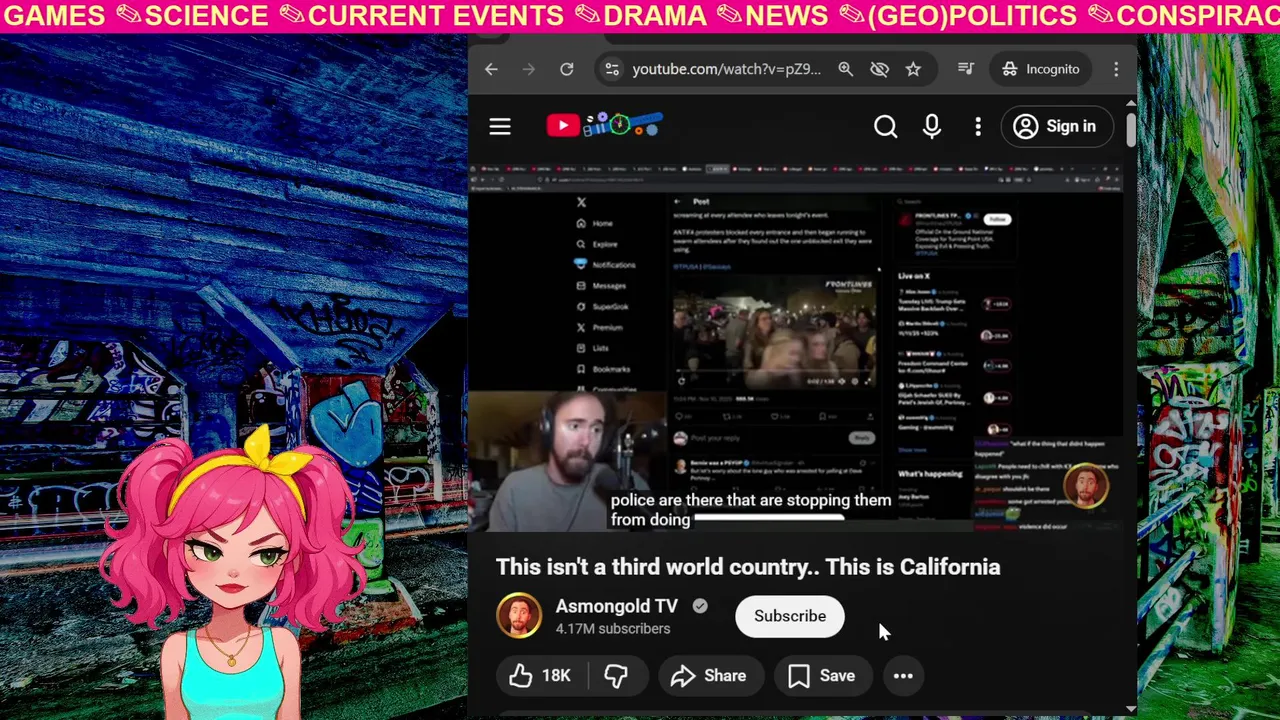Click SCIENCE in the top banner
Screen dimensions: 1280x720
tap(206, 16)
